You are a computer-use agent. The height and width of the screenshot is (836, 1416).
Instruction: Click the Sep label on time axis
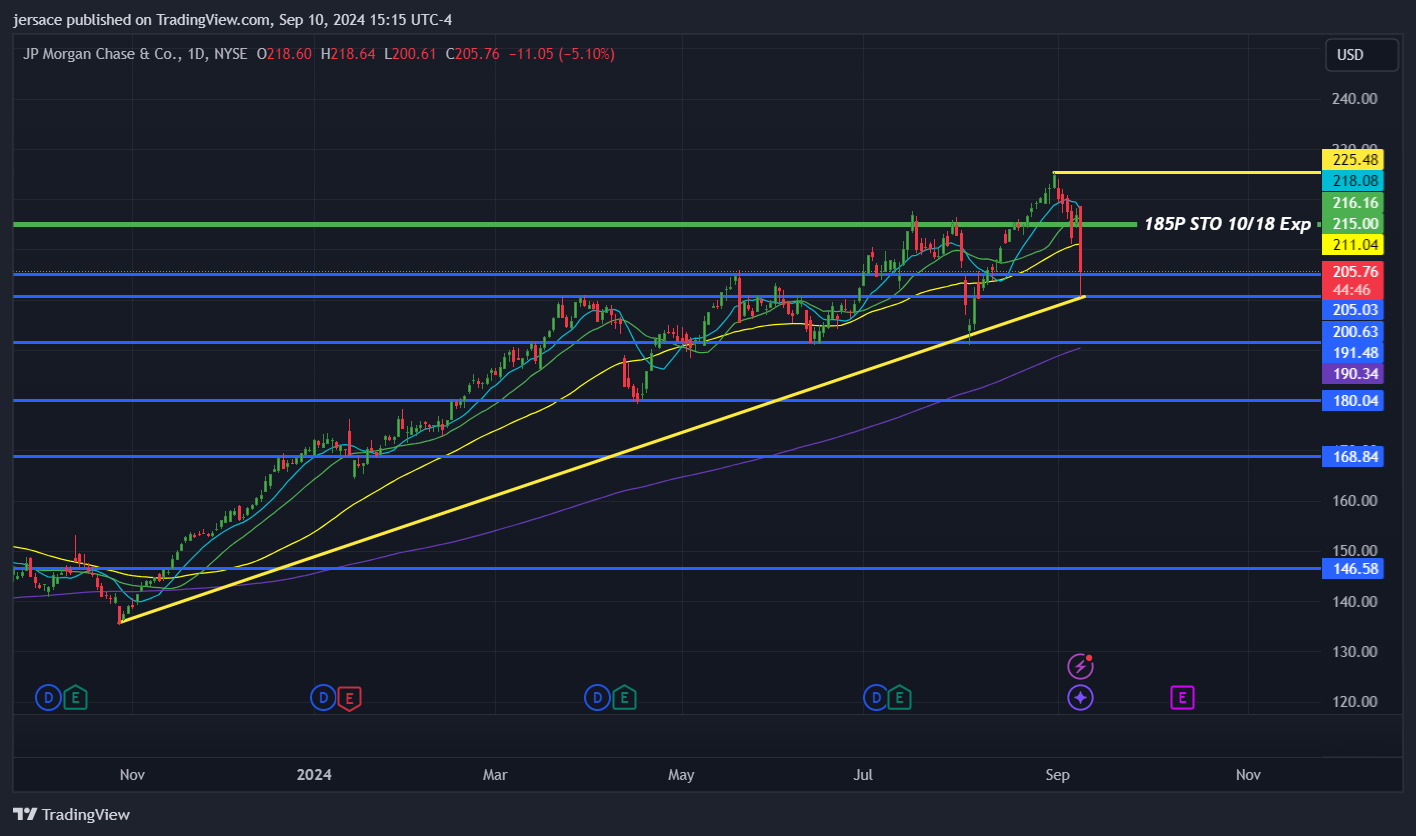coord(1057,775)
